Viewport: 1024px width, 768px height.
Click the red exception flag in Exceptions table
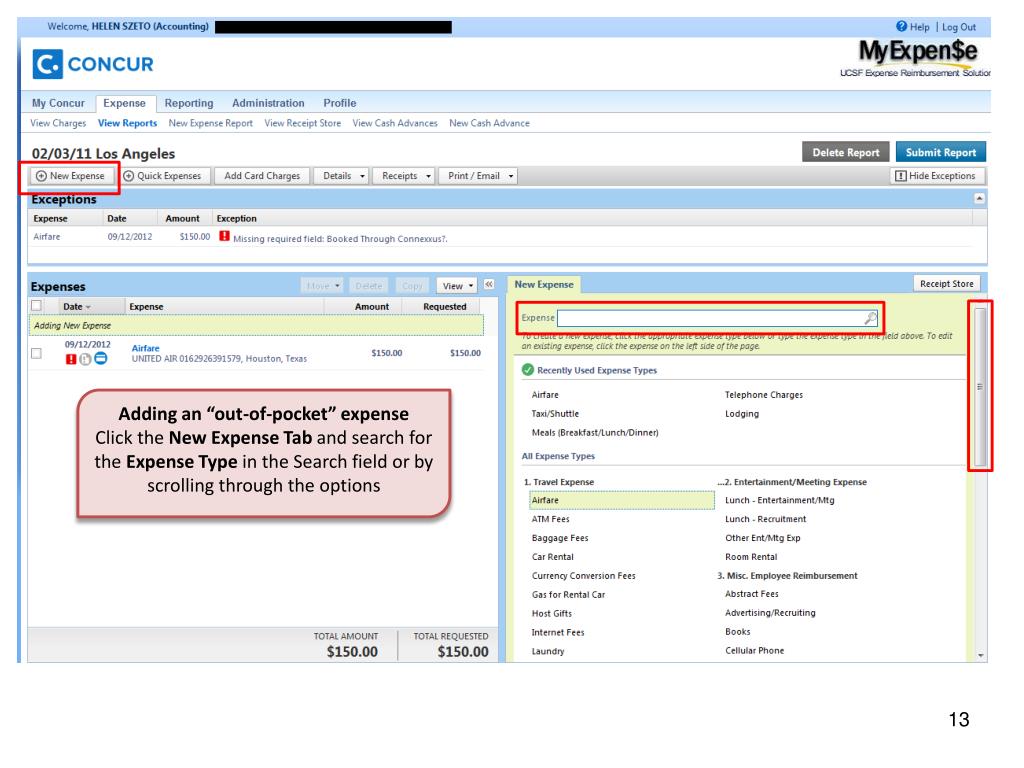coord(224,236)
